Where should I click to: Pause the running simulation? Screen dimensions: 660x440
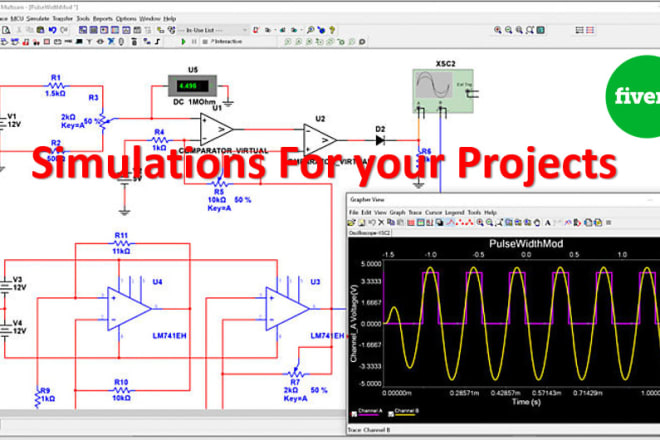coord(194,42)
